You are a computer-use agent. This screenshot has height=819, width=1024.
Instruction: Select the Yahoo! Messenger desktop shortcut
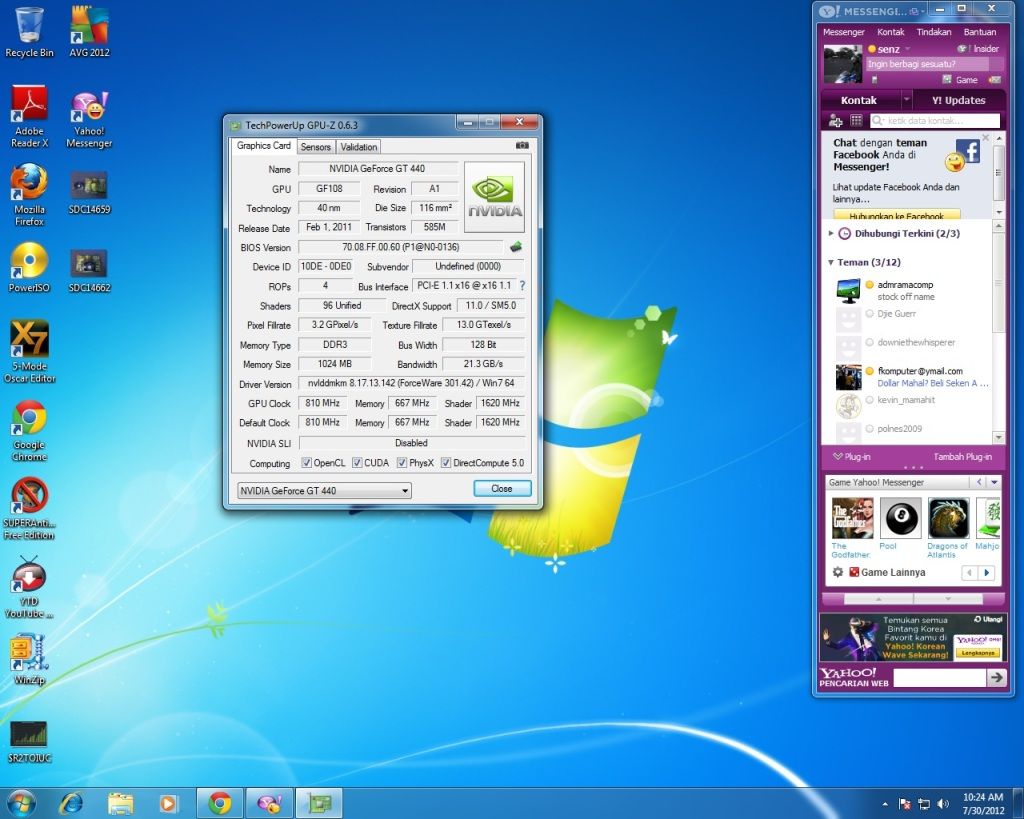click(89, 120)
